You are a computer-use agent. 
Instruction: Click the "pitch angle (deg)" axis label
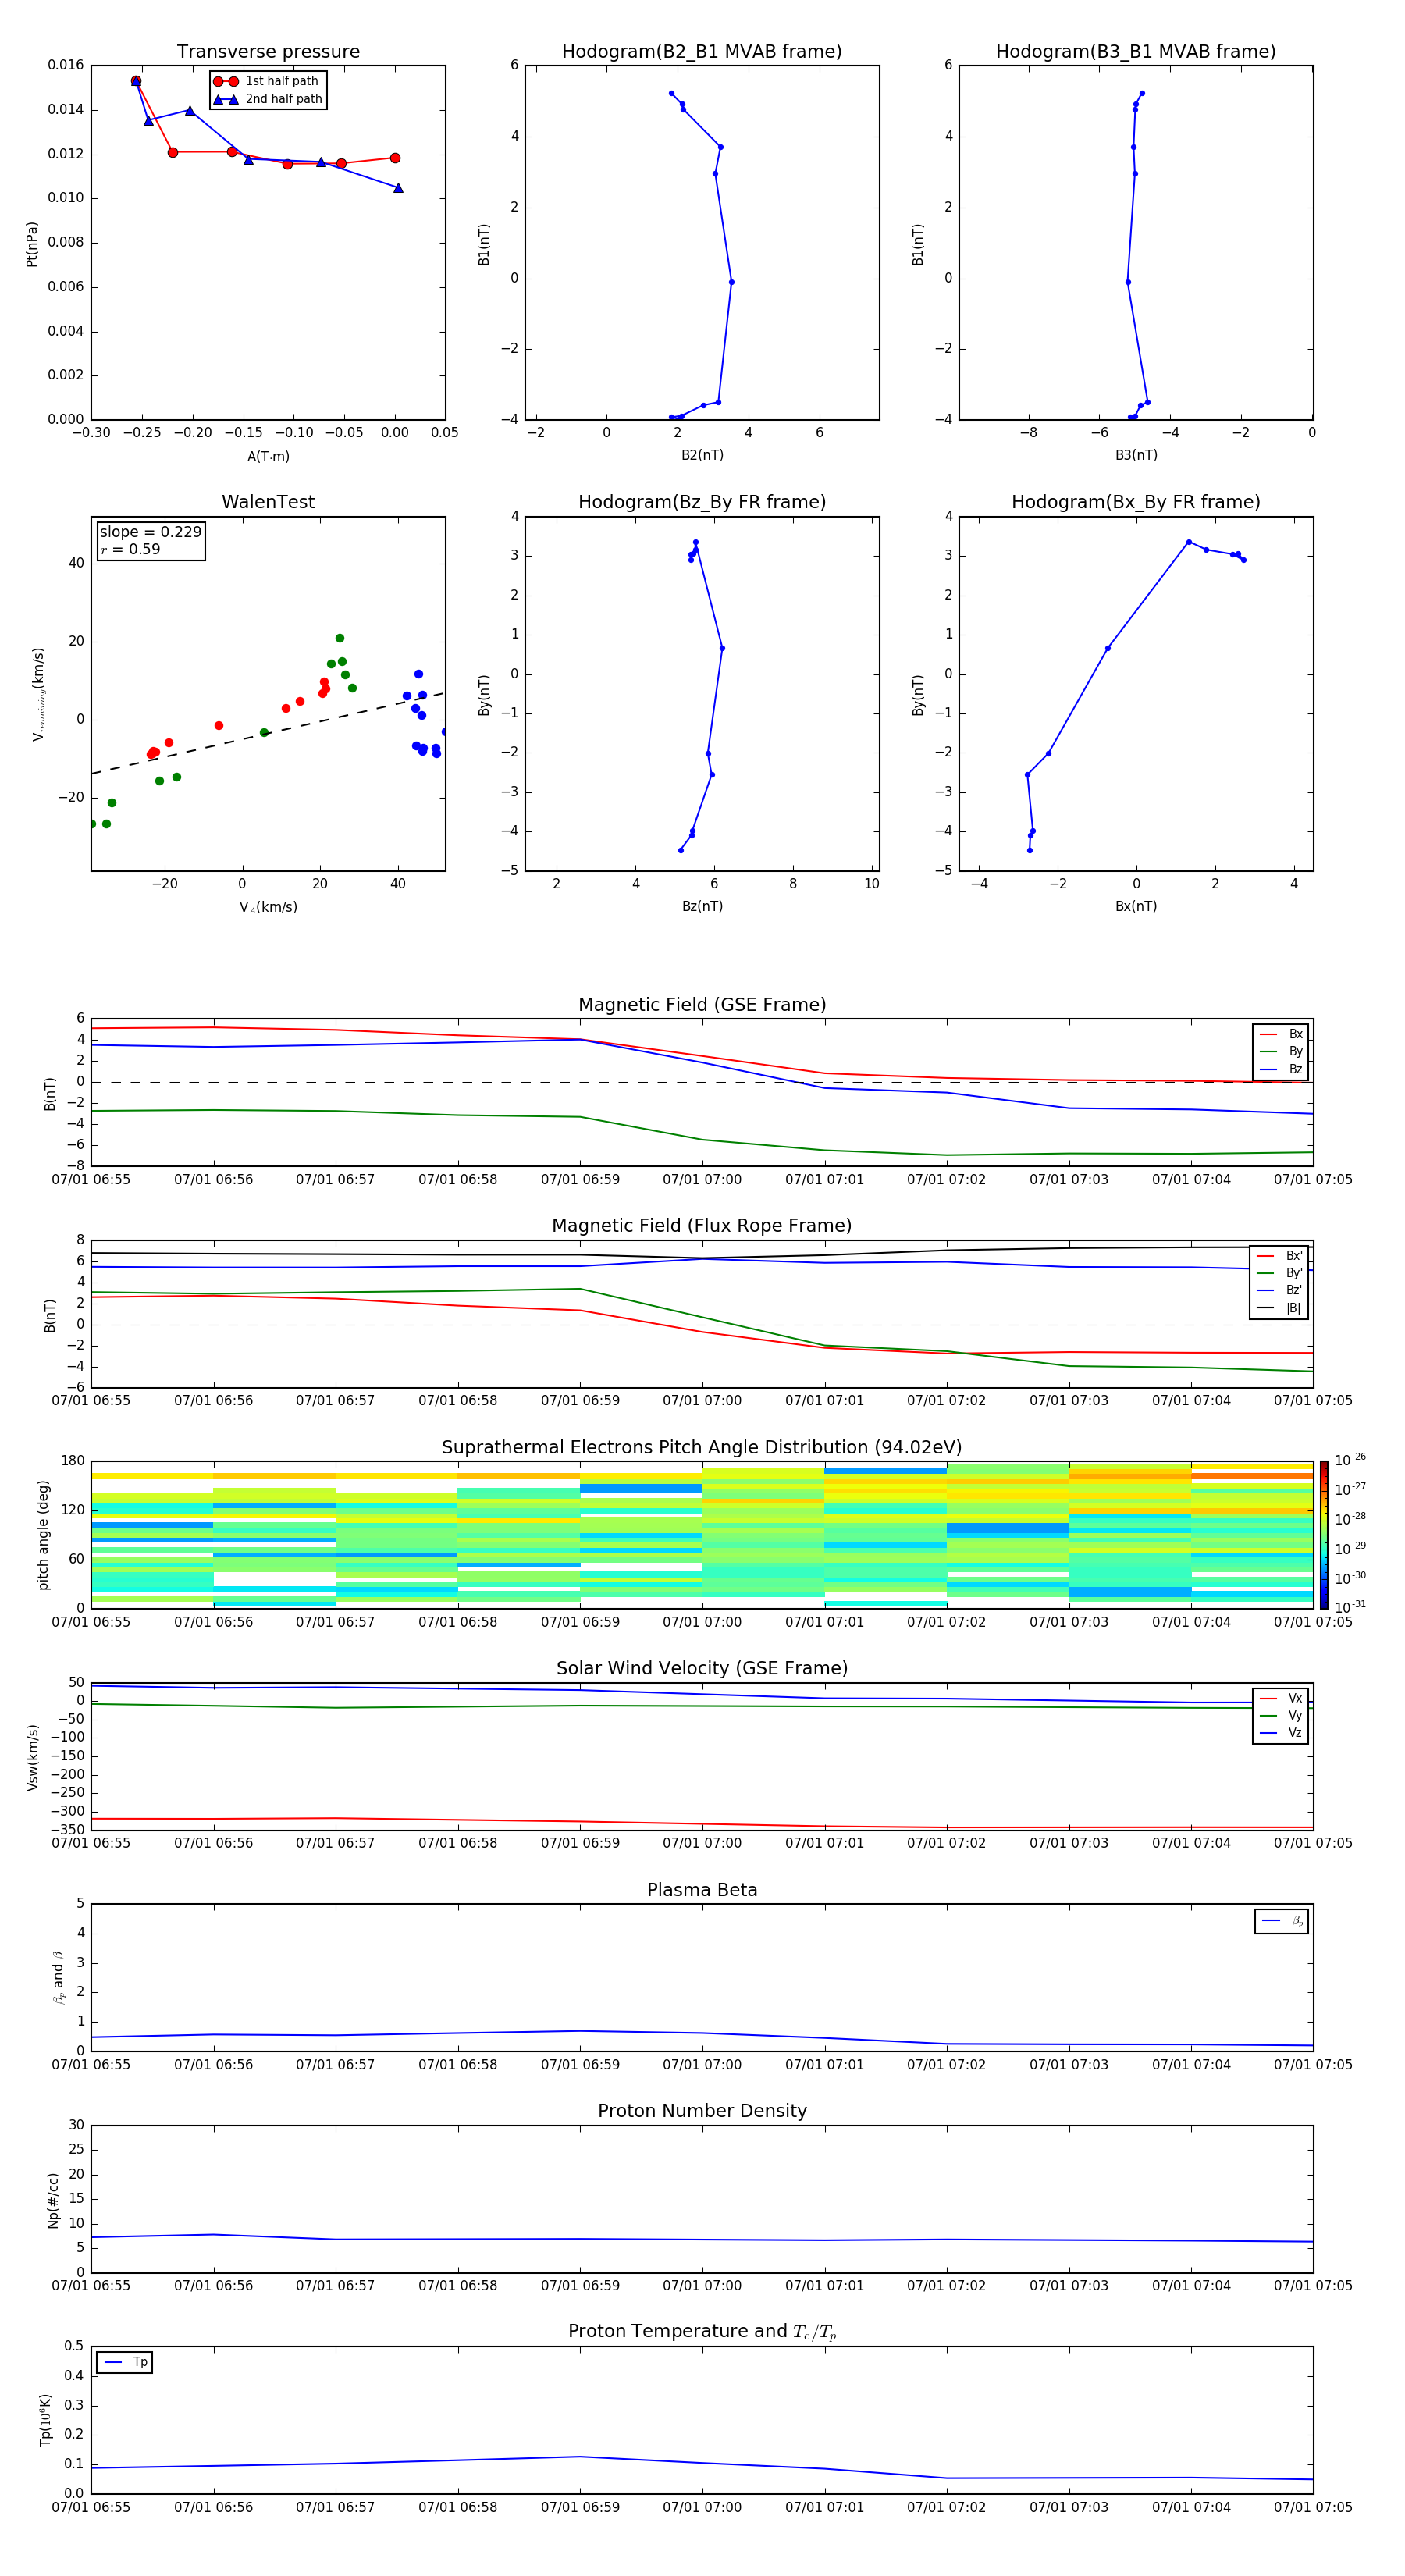tap(43, 1535)
